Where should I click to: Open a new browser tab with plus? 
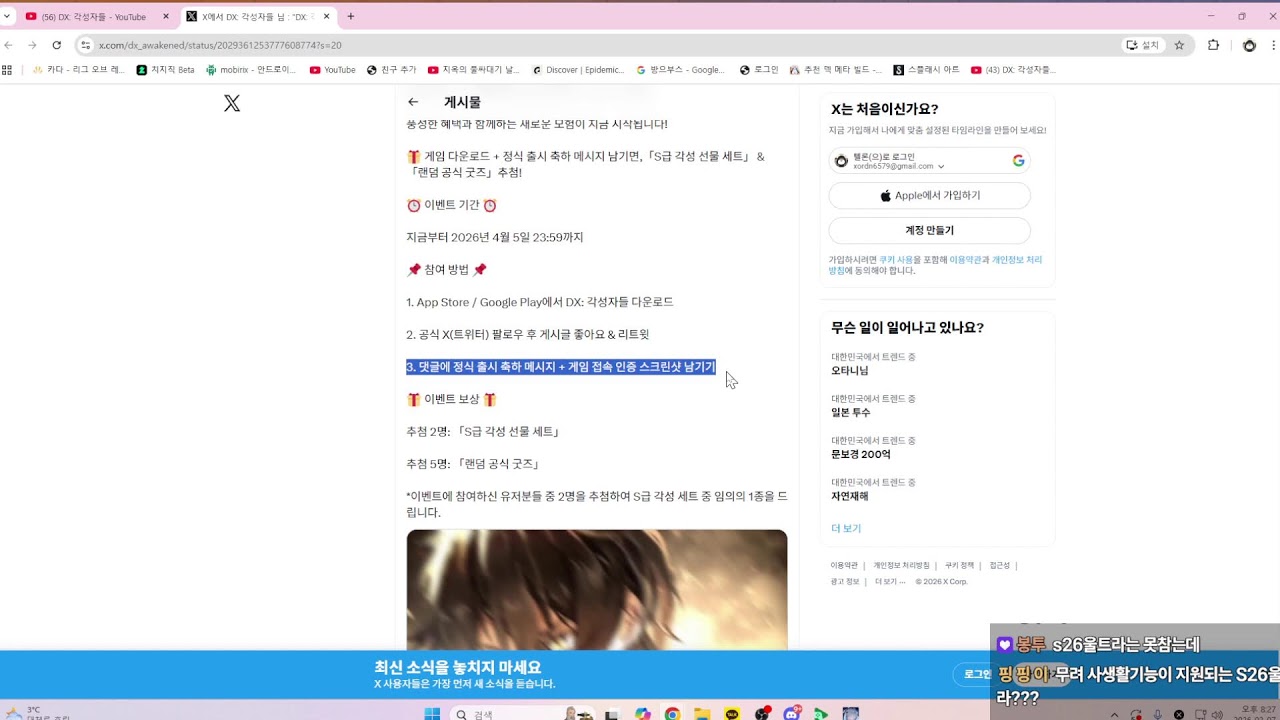click(x=350, y=16)
